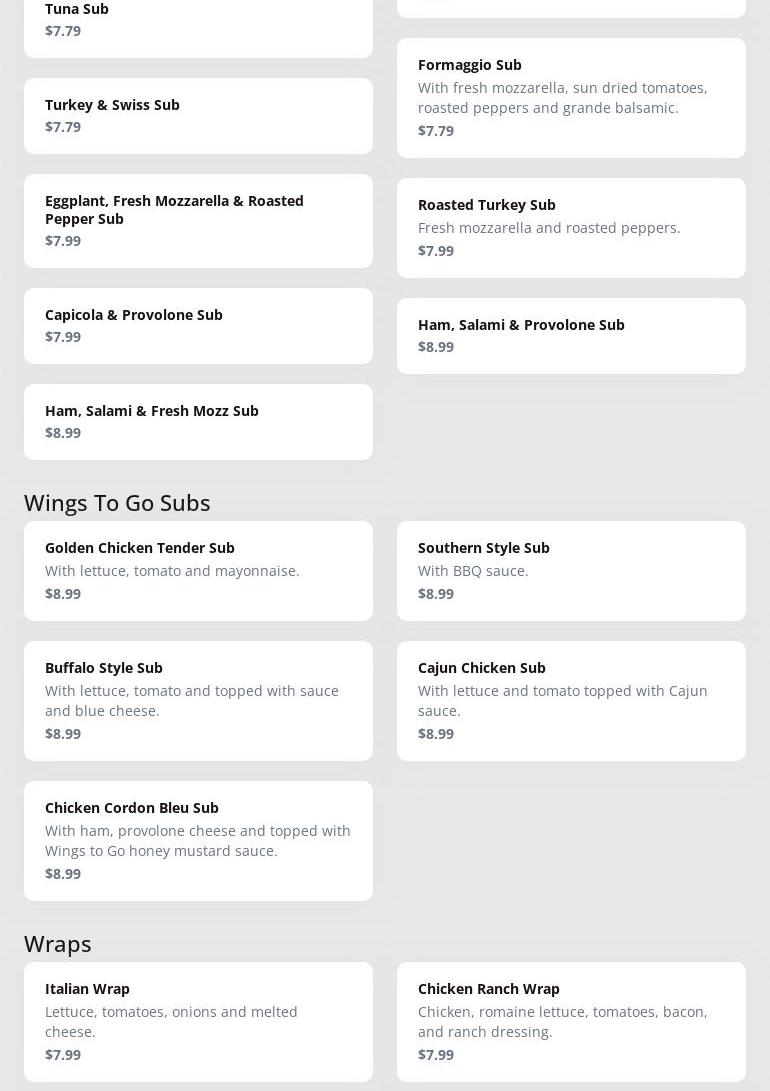The height and width of the screenshot is (1091, 770).
Task: Click the Formaggio Sub description text
Action: tap(562, 98)
